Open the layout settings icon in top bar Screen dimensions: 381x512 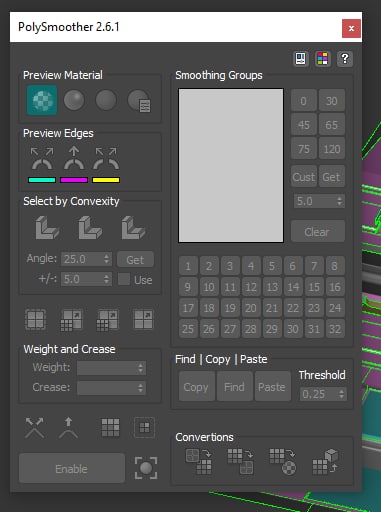[x=301, y=59]
